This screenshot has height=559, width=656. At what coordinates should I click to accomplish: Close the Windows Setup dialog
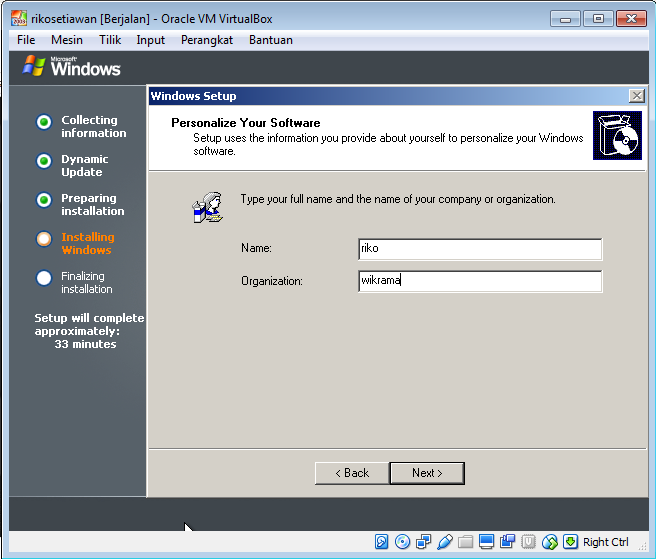click(x=636, y=96)
